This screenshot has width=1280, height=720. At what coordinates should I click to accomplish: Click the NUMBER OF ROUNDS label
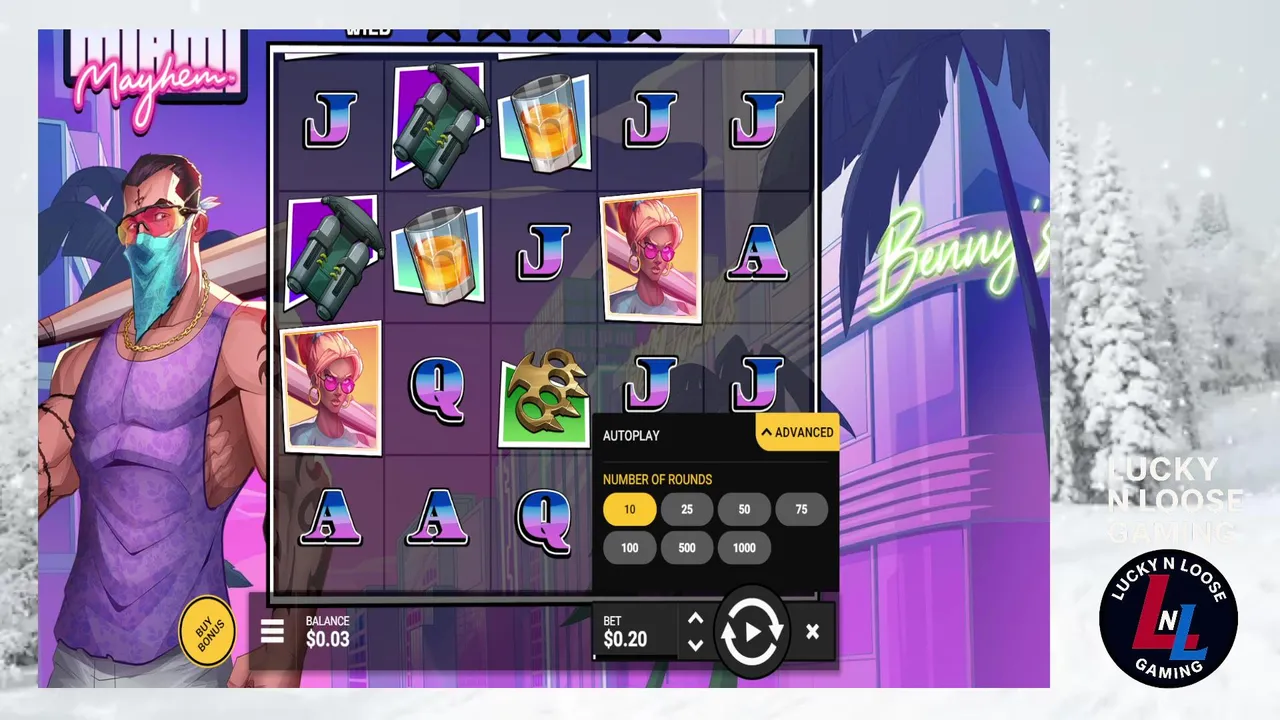(657, 479)
